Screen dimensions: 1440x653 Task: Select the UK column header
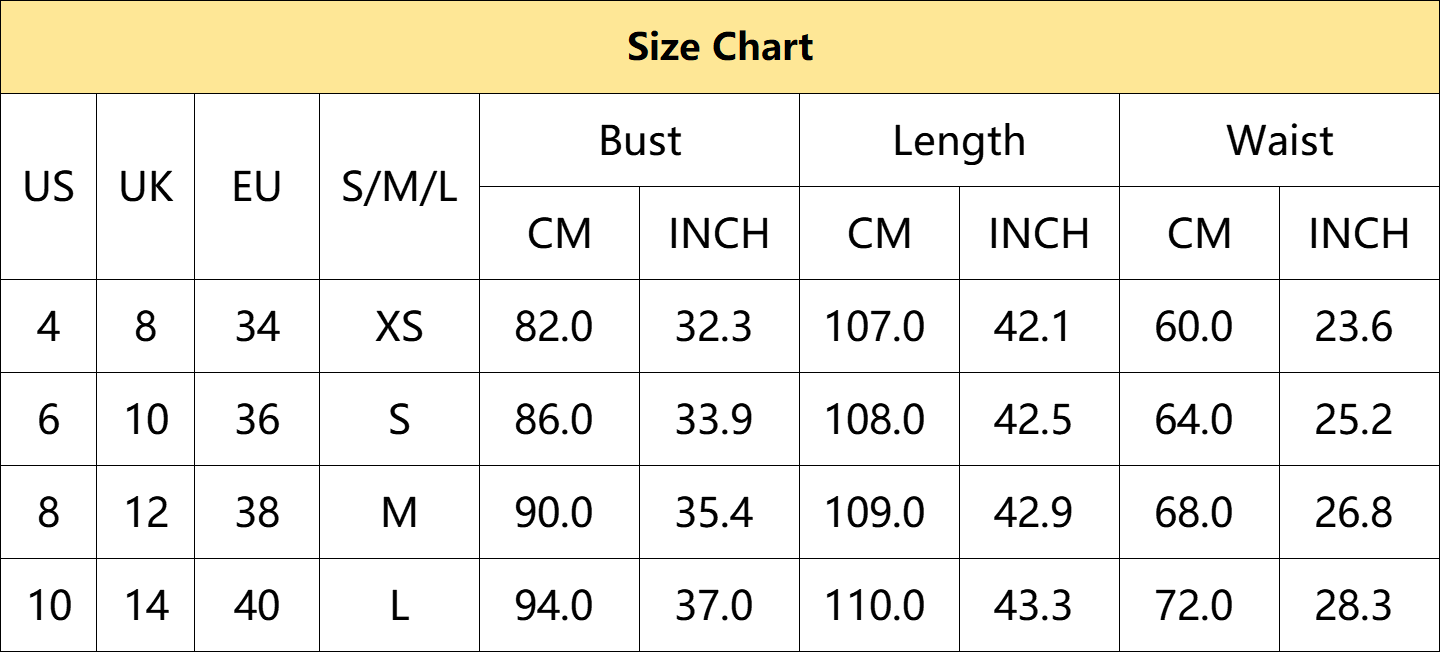(146, 187)
